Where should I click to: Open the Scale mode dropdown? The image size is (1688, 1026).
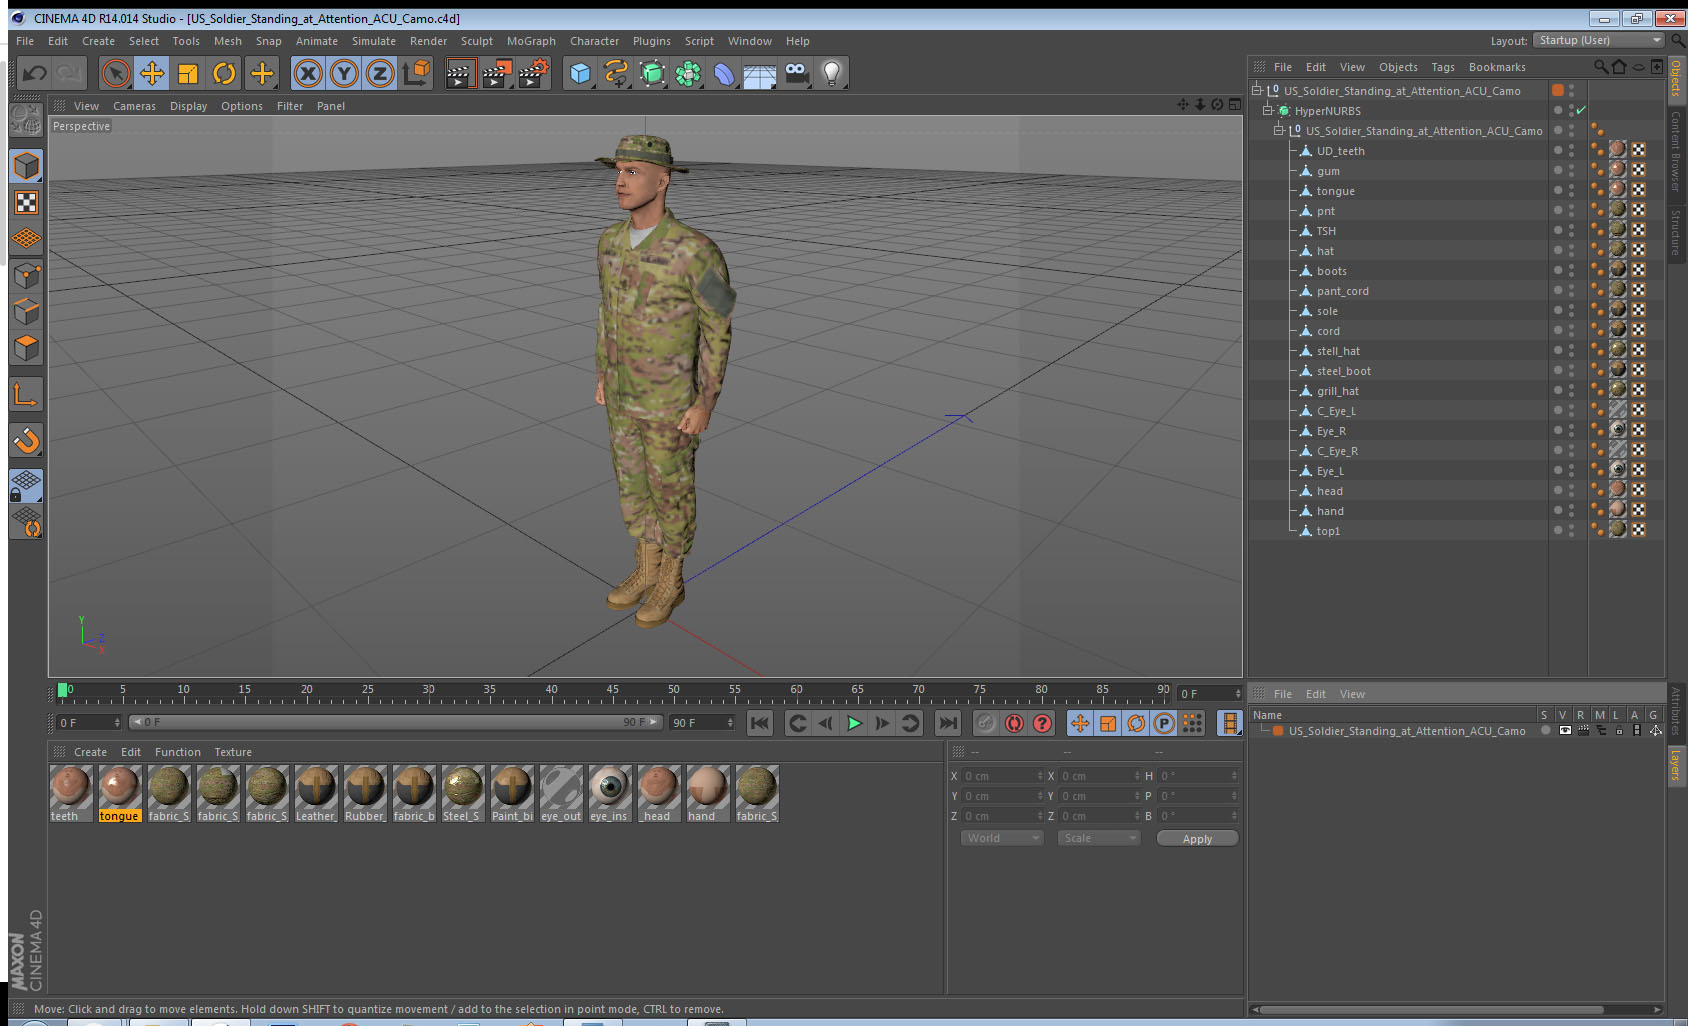coord(1099,838)
